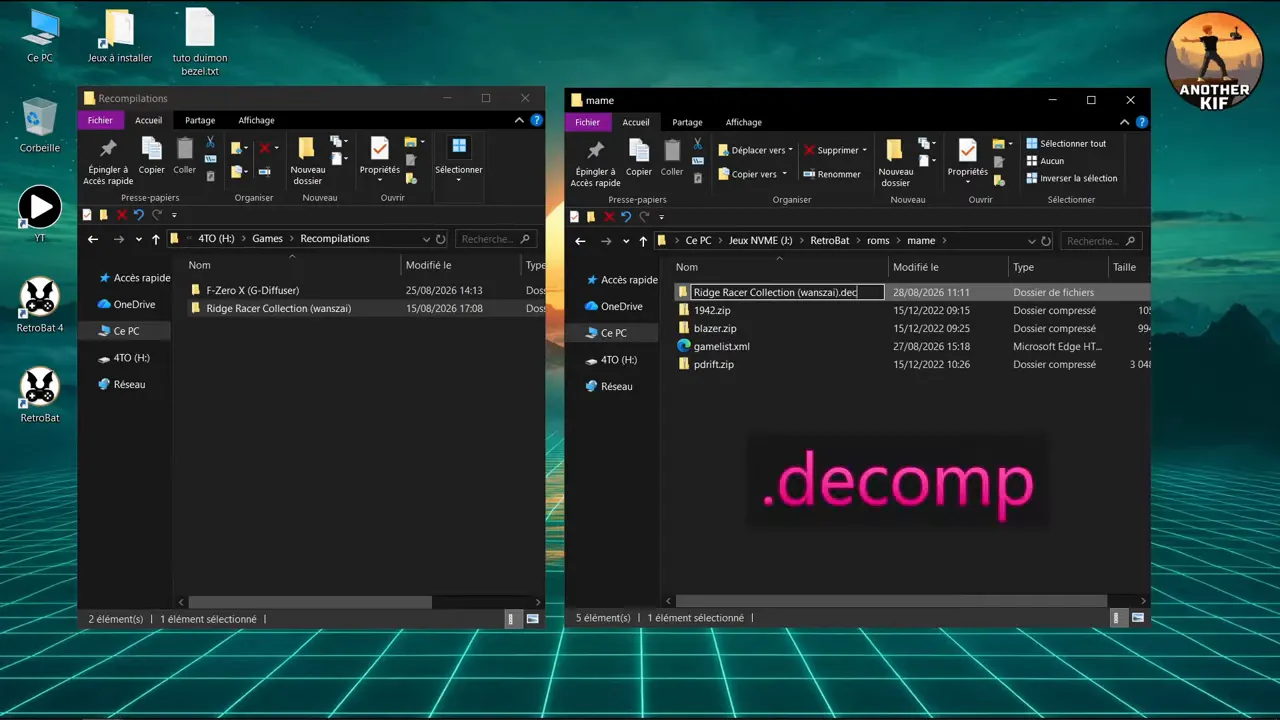Image resolution: width=1280 pixels, height=720 pixels.
Task: Click Nouveau dossier in Recompilations window
Action: 308,161
